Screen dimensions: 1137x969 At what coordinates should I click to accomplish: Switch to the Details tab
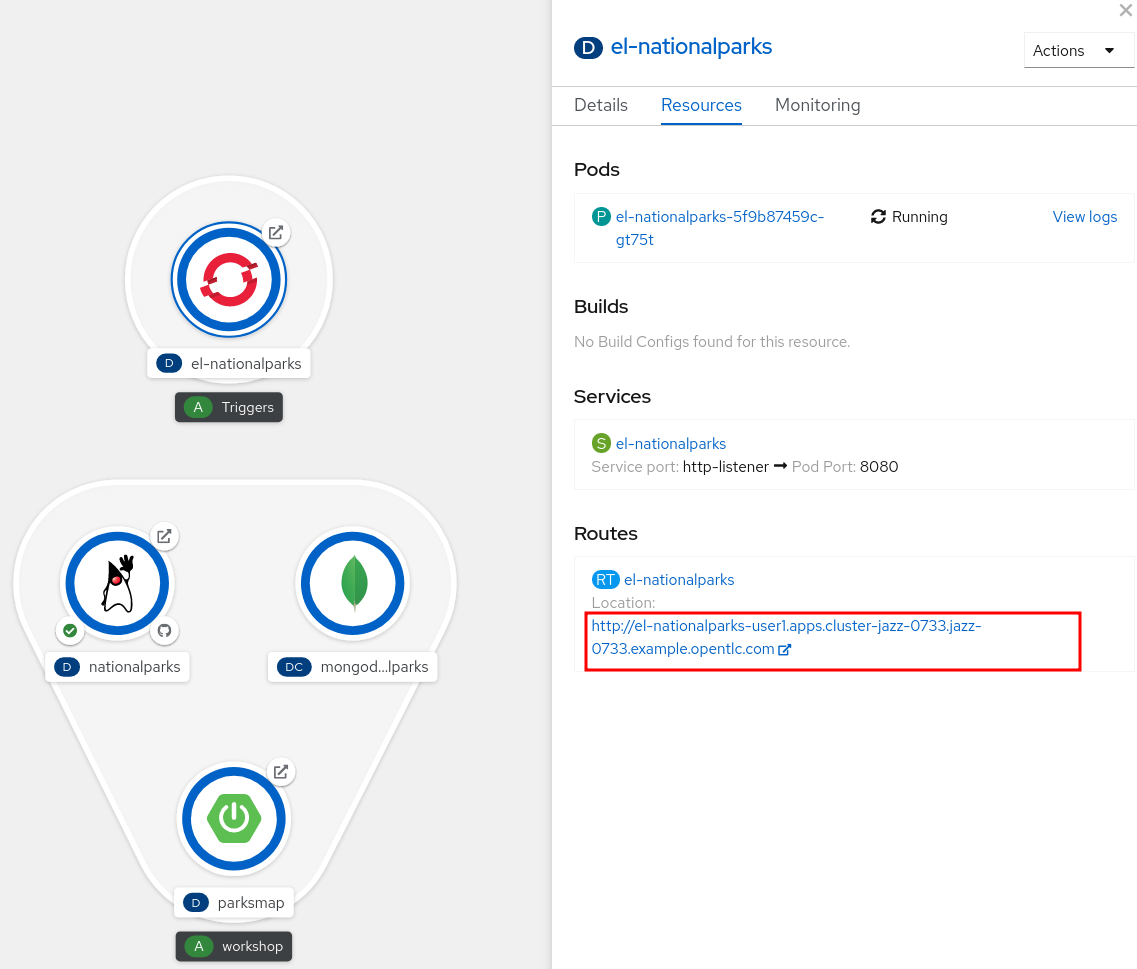(600, 105)
